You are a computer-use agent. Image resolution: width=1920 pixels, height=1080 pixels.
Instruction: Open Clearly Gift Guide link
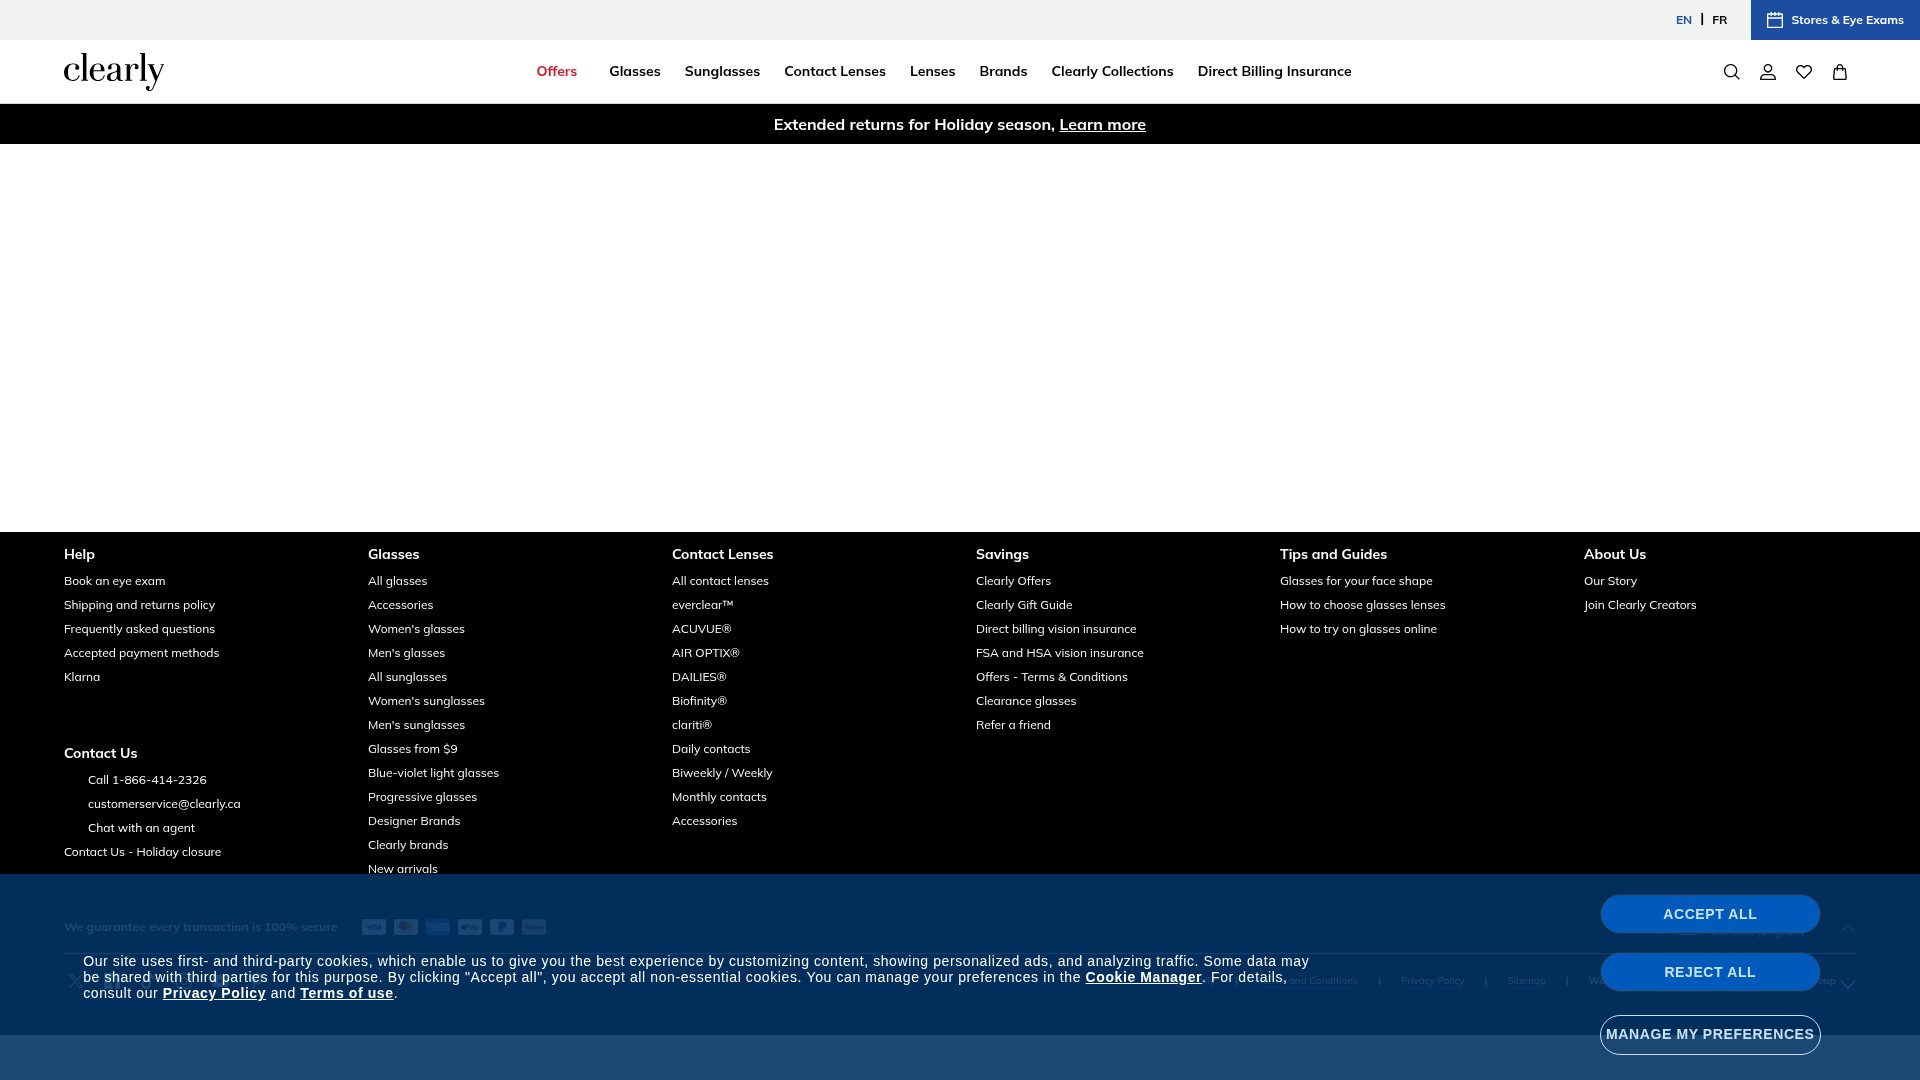[x=1024, y=605]
